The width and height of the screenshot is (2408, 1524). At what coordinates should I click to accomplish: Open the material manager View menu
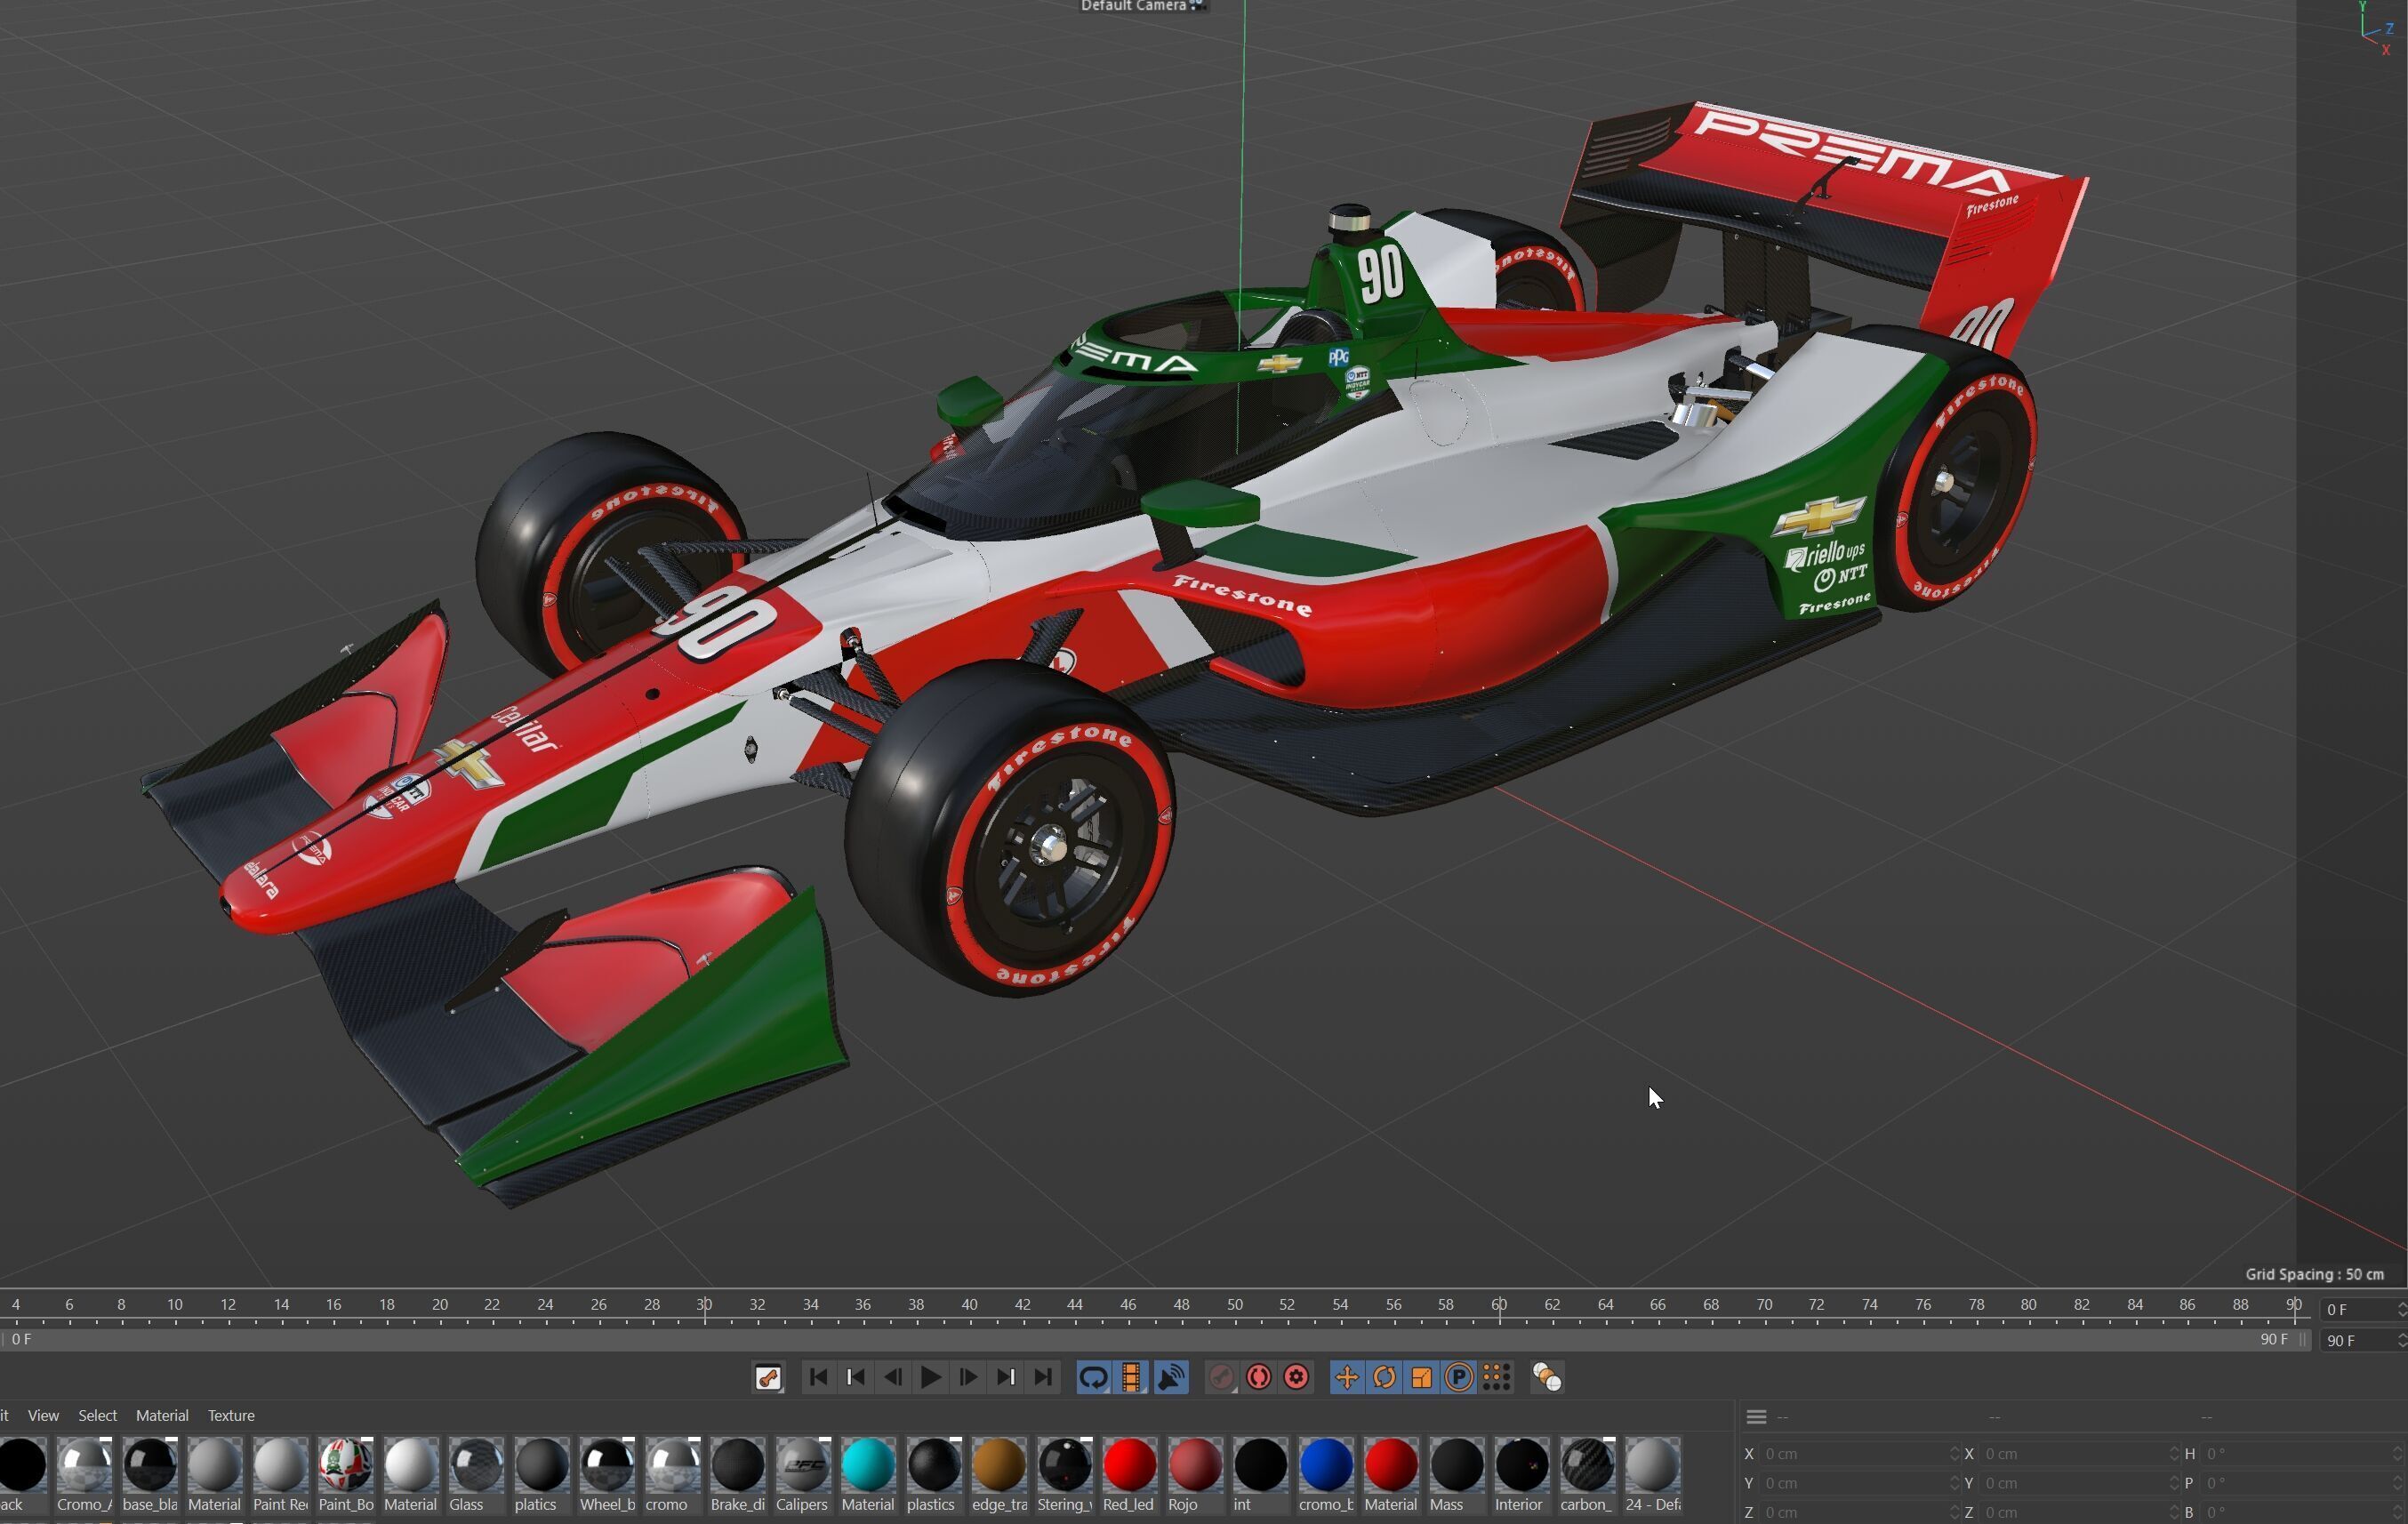43,1415
